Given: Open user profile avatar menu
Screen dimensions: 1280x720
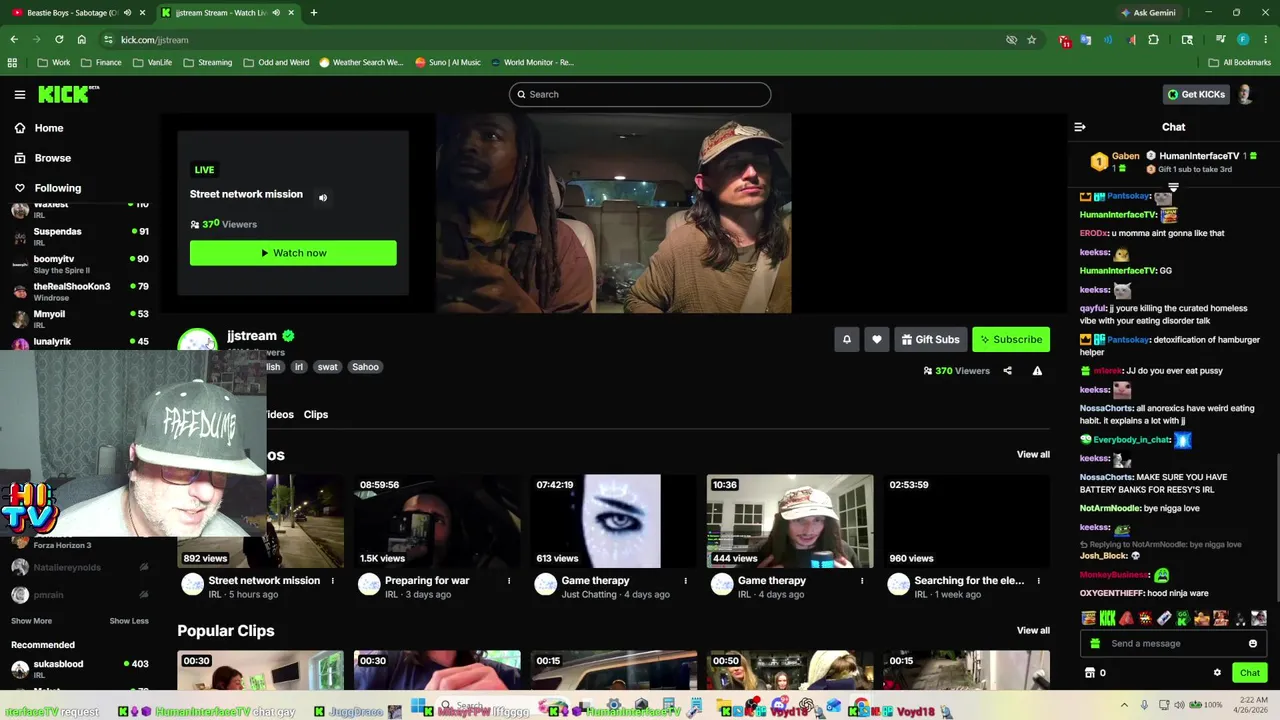Looking at the screenshot, I should click(x=1245, y=94).
